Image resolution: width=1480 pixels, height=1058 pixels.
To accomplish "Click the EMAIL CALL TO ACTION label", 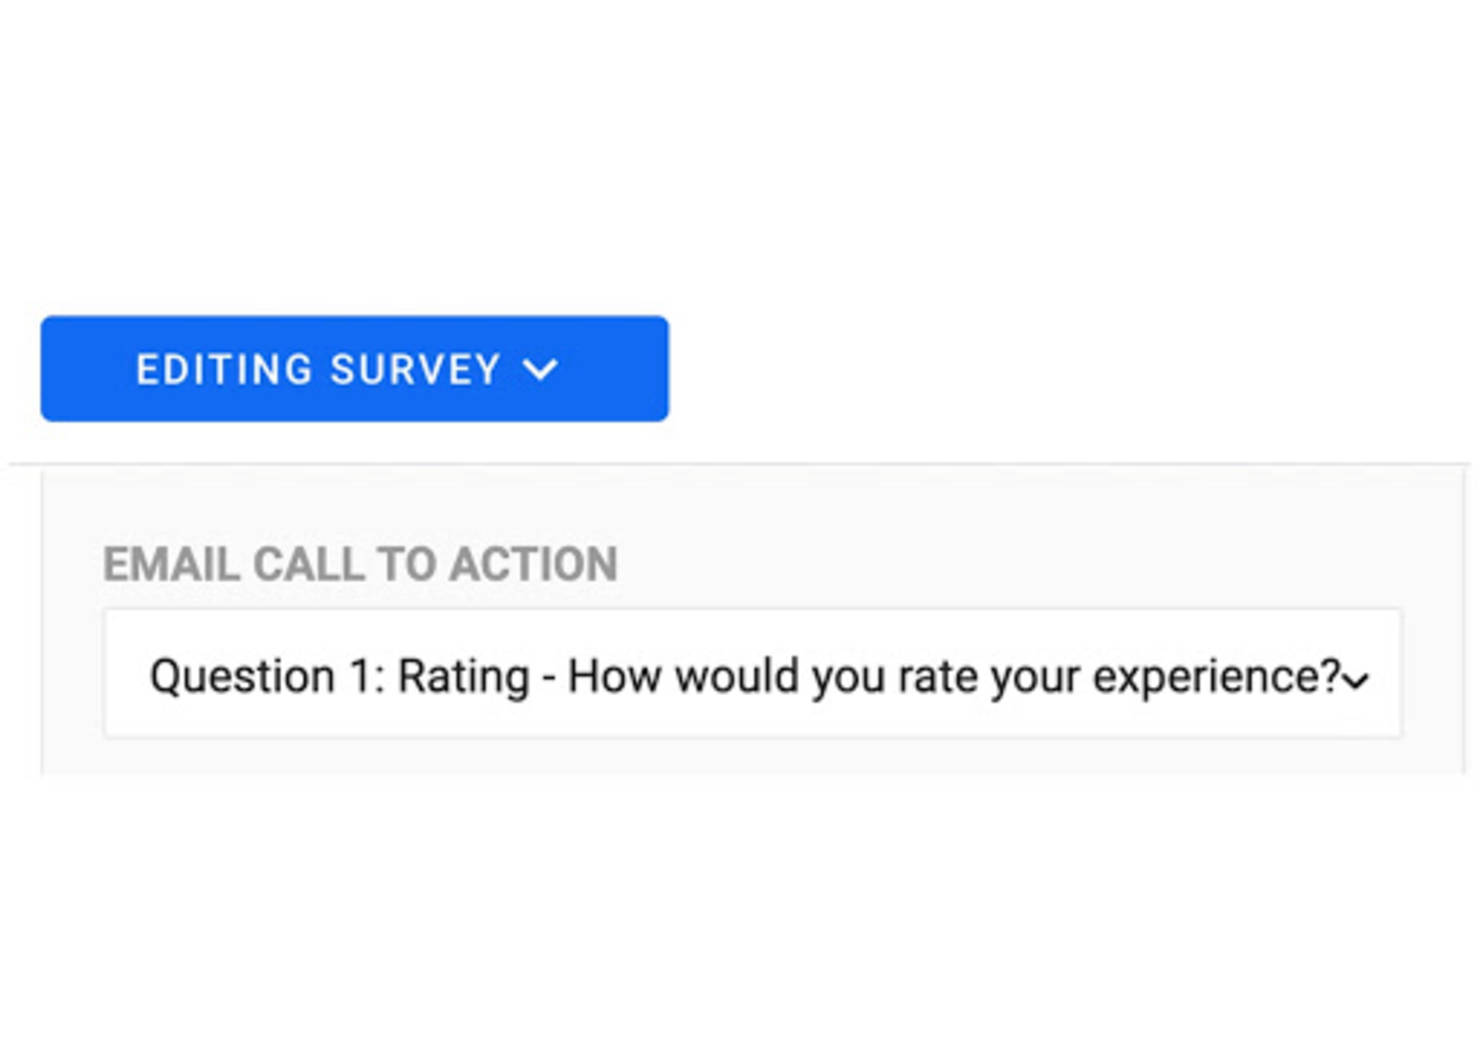I will tap(360, 564).
